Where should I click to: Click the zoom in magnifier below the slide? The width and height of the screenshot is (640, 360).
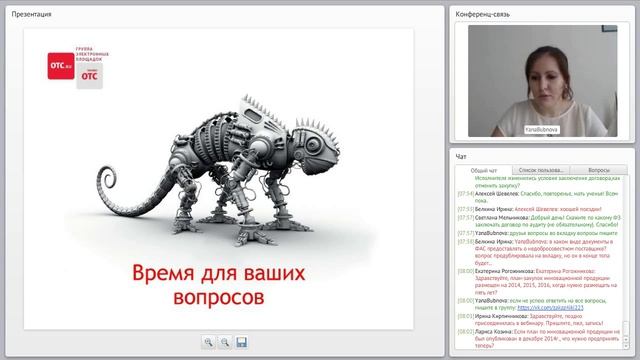209,342
